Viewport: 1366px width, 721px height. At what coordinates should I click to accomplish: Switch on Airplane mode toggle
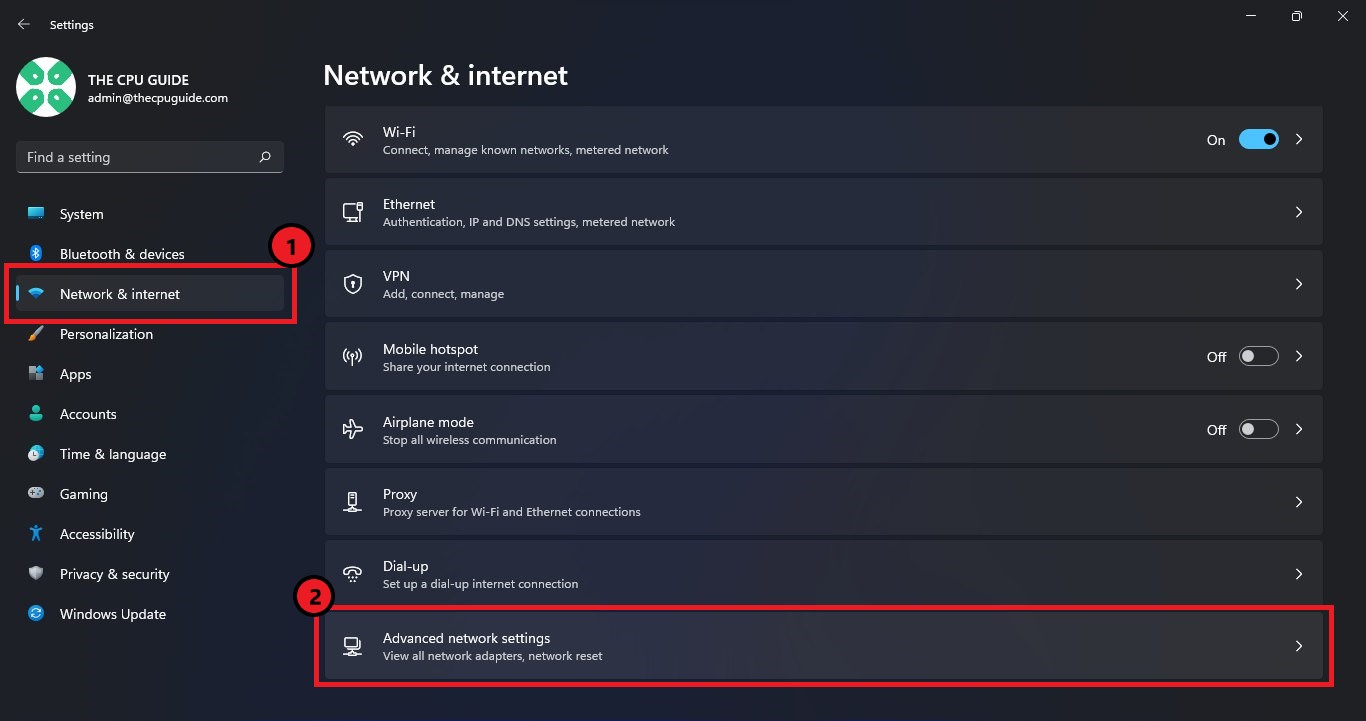pos(1258,430)
